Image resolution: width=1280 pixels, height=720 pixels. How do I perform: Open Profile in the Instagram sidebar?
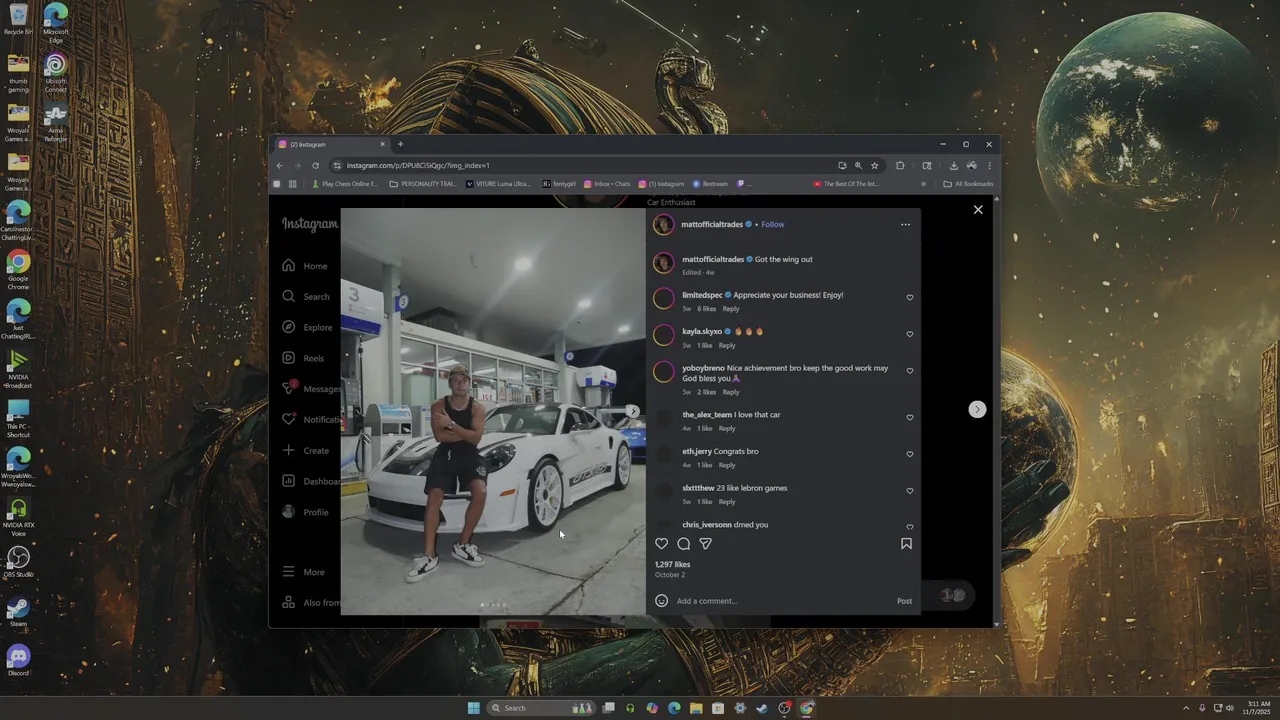305,512
